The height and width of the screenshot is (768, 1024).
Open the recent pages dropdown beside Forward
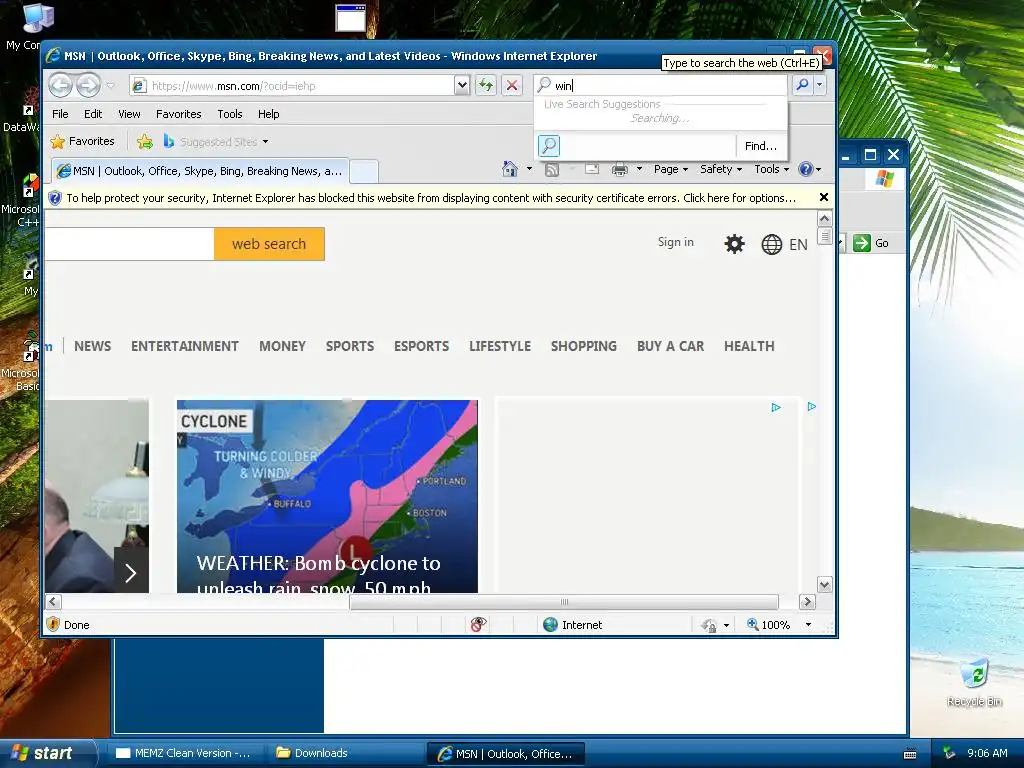[x=110, y=86]
